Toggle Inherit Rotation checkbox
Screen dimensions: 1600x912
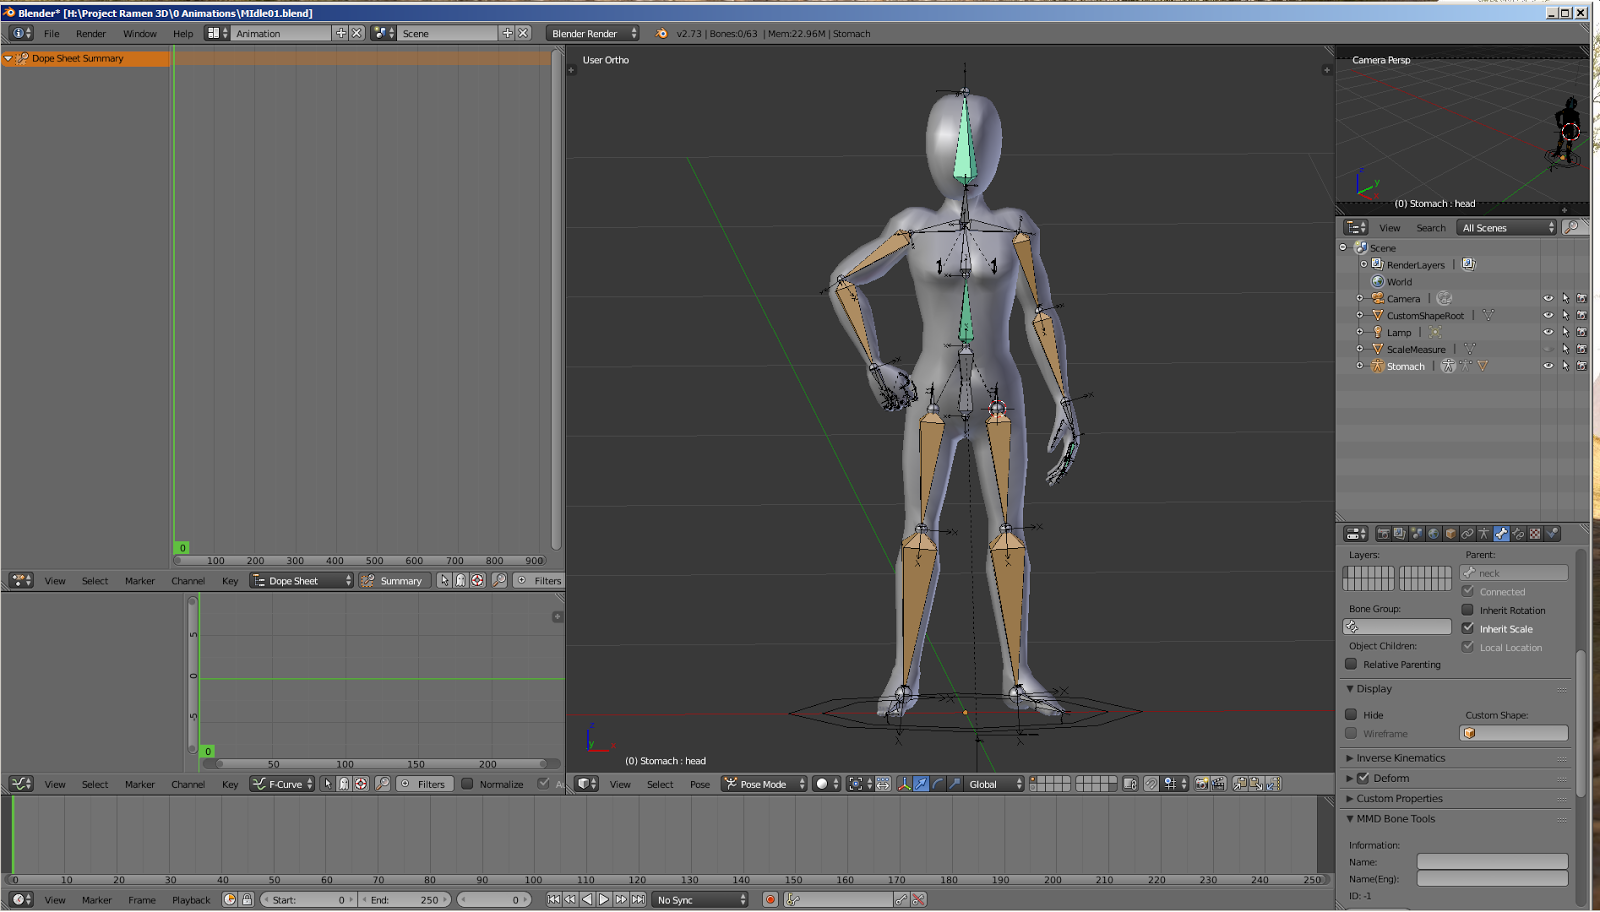1468,610
